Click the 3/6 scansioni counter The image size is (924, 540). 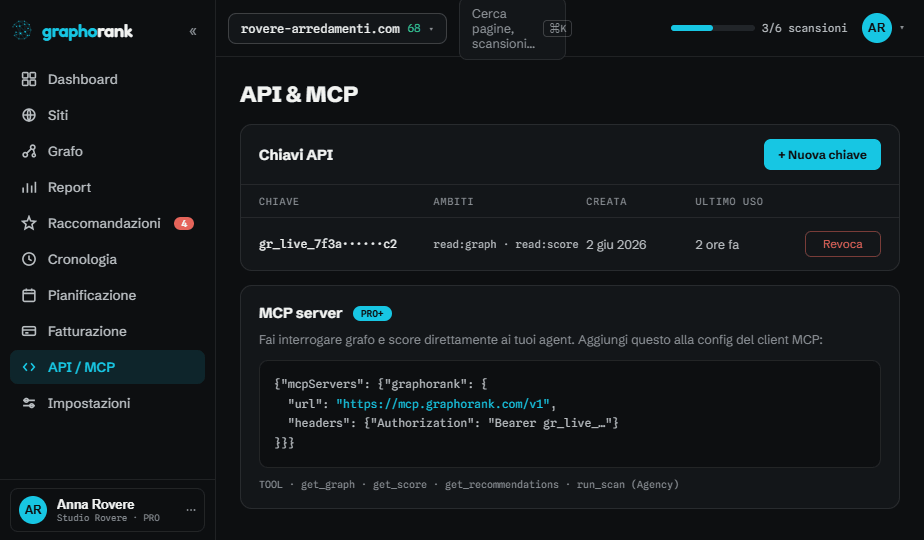pos(804,28)
